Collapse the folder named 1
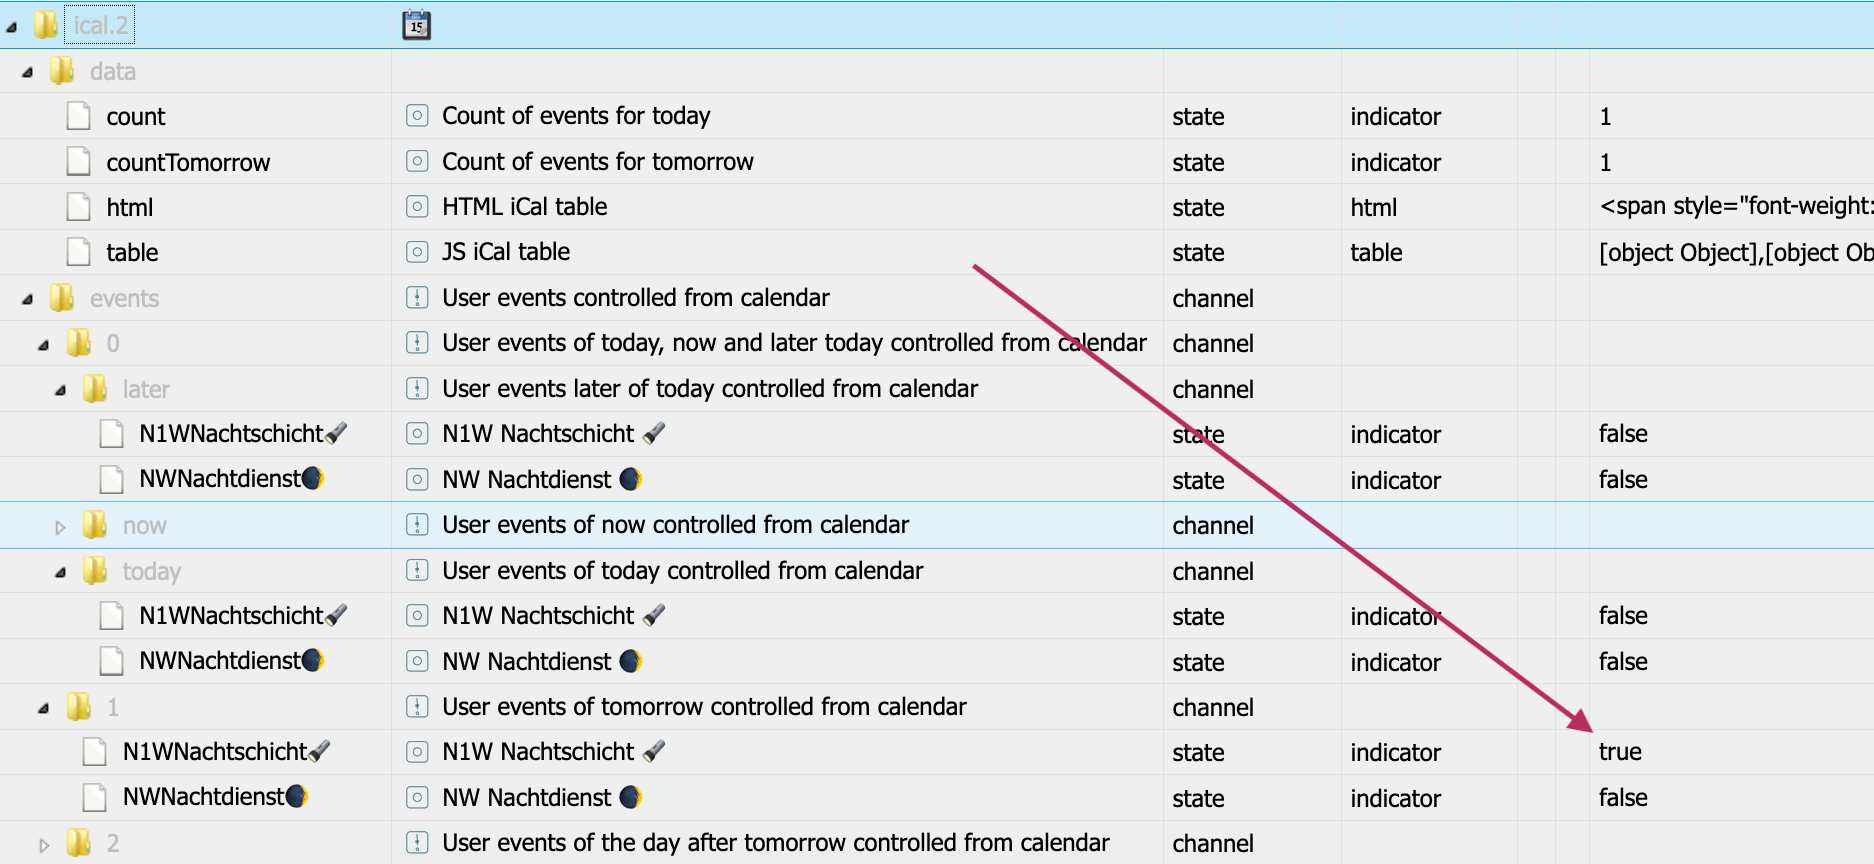Screen dimensions: 1874x864 click(44, 708)
